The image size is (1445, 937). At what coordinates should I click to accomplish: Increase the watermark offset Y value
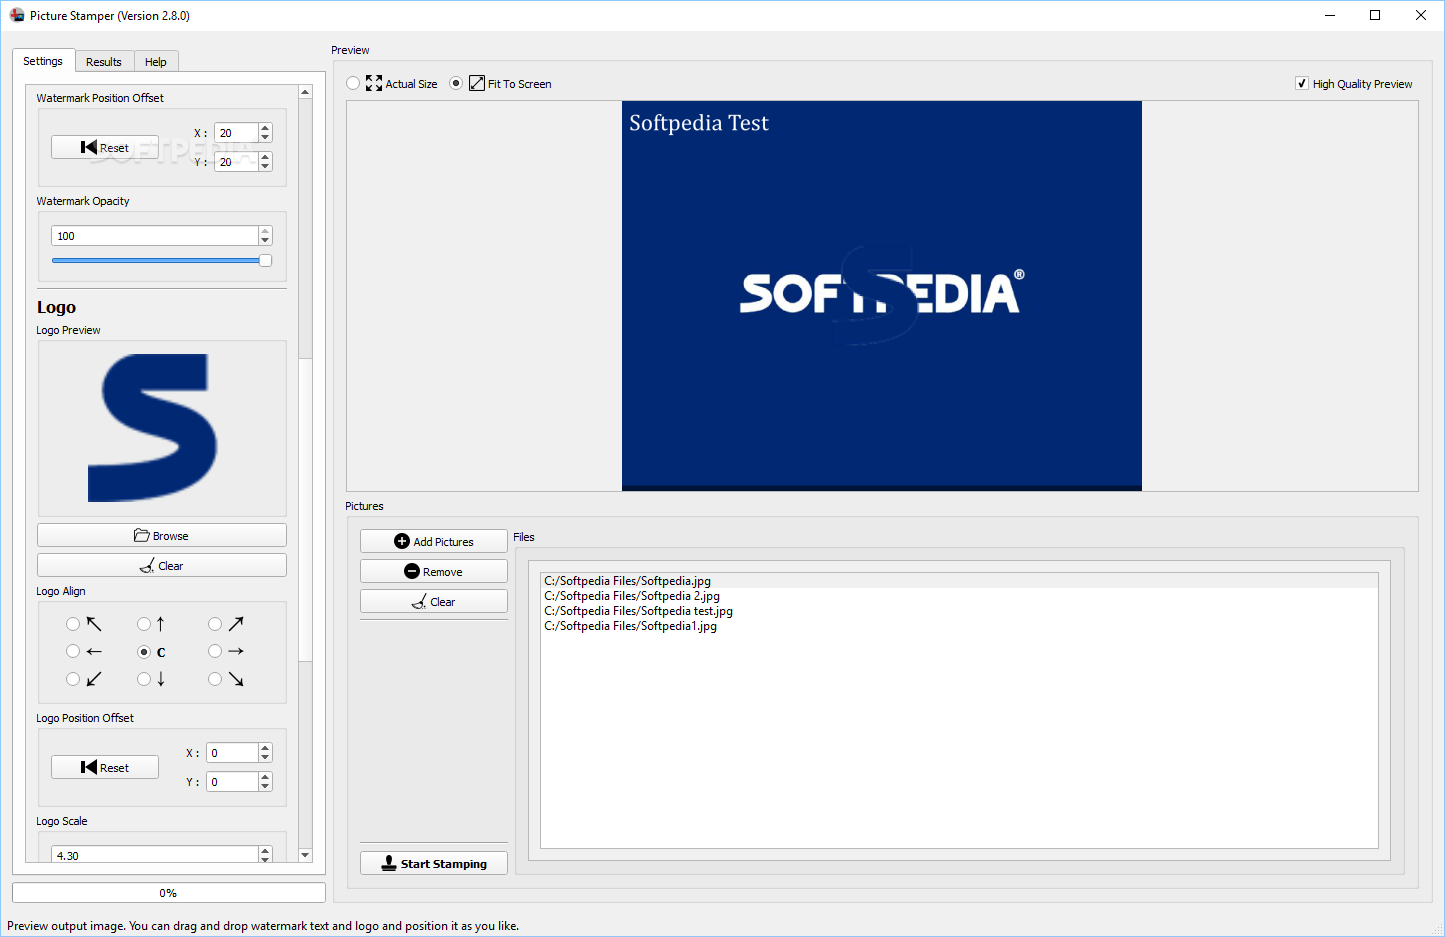(x=265, y=157)
